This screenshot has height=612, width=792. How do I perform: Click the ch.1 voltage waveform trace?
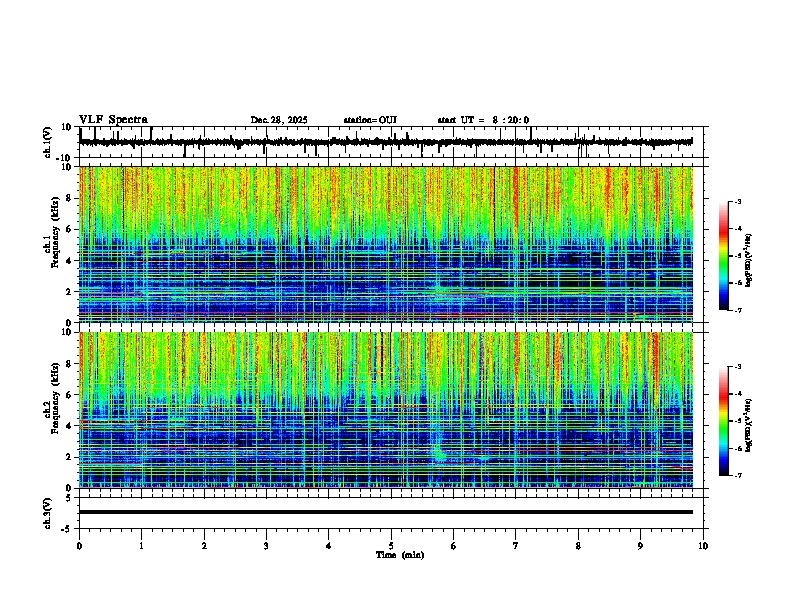click(386, 142)
